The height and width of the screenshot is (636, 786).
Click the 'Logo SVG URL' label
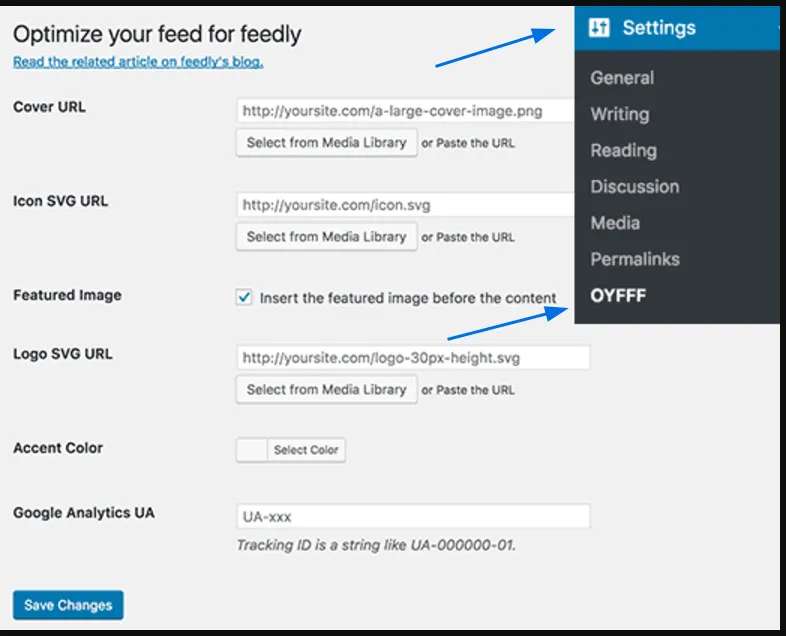(x=63, y=354)
